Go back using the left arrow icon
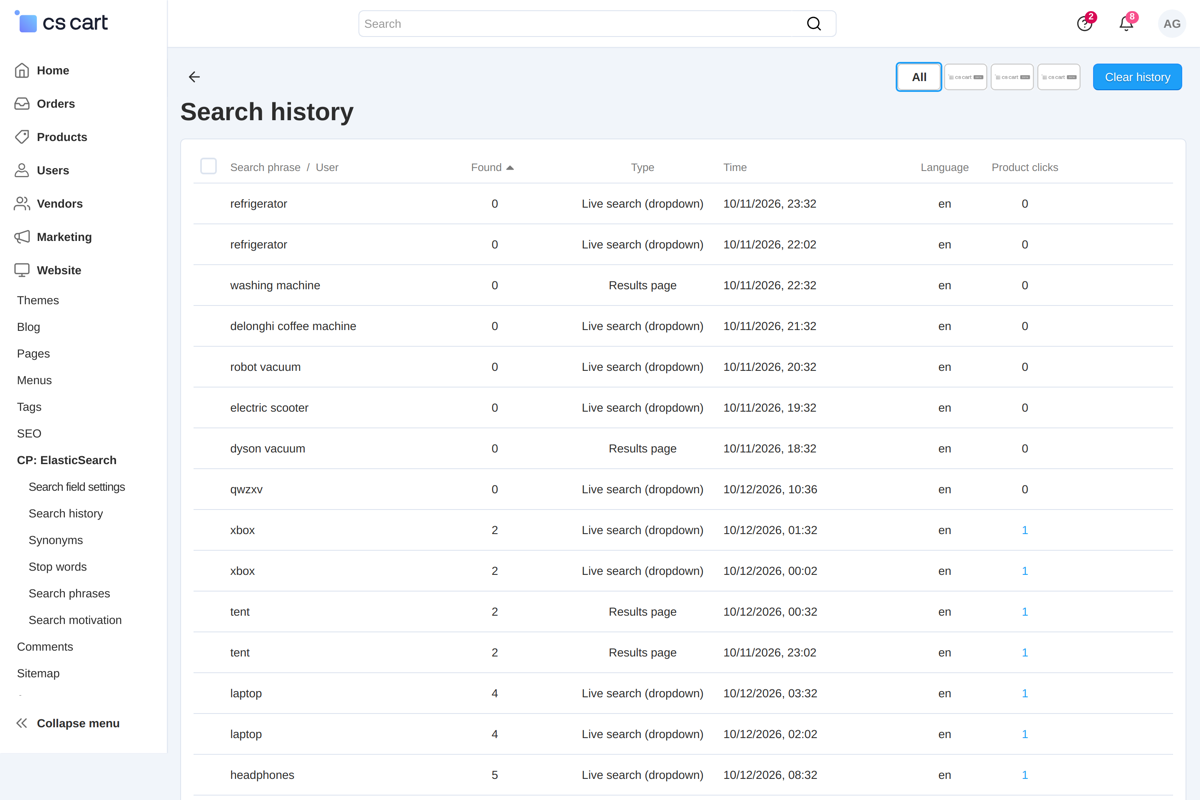This screenshot has width=1200, height=800. [x=194, y=77]
